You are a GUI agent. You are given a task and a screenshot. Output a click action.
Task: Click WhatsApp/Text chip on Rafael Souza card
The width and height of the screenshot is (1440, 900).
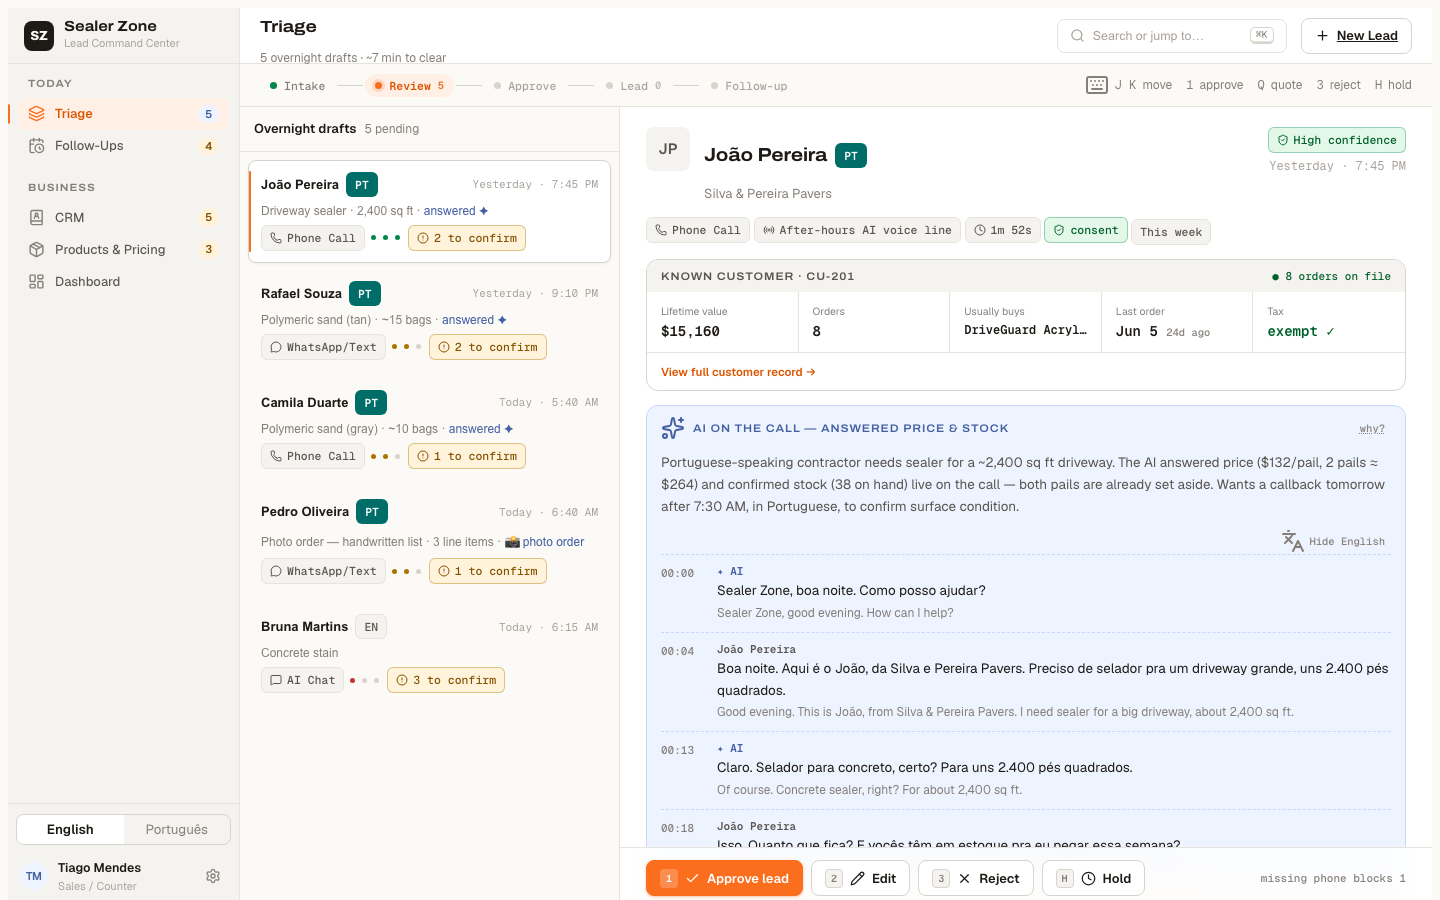point(323,347)
